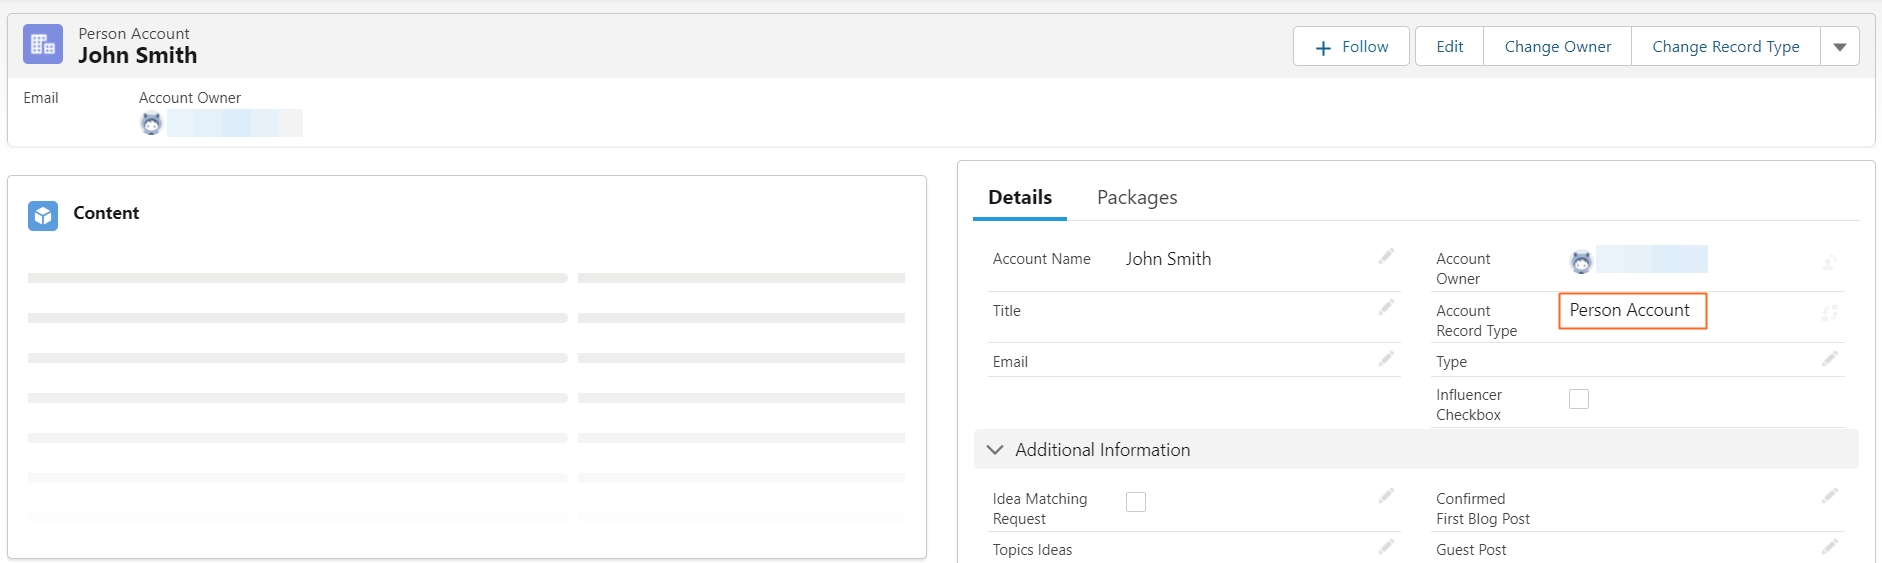1882x563 pixels.
Task: Open the more actions dropdown arrow
Action: (x=1840, y=47)
